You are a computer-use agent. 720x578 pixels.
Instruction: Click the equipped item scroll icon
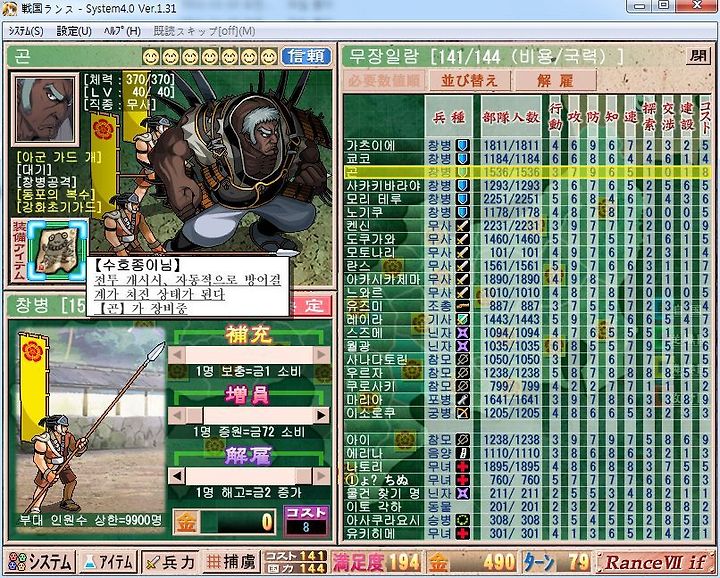[57, 251]
